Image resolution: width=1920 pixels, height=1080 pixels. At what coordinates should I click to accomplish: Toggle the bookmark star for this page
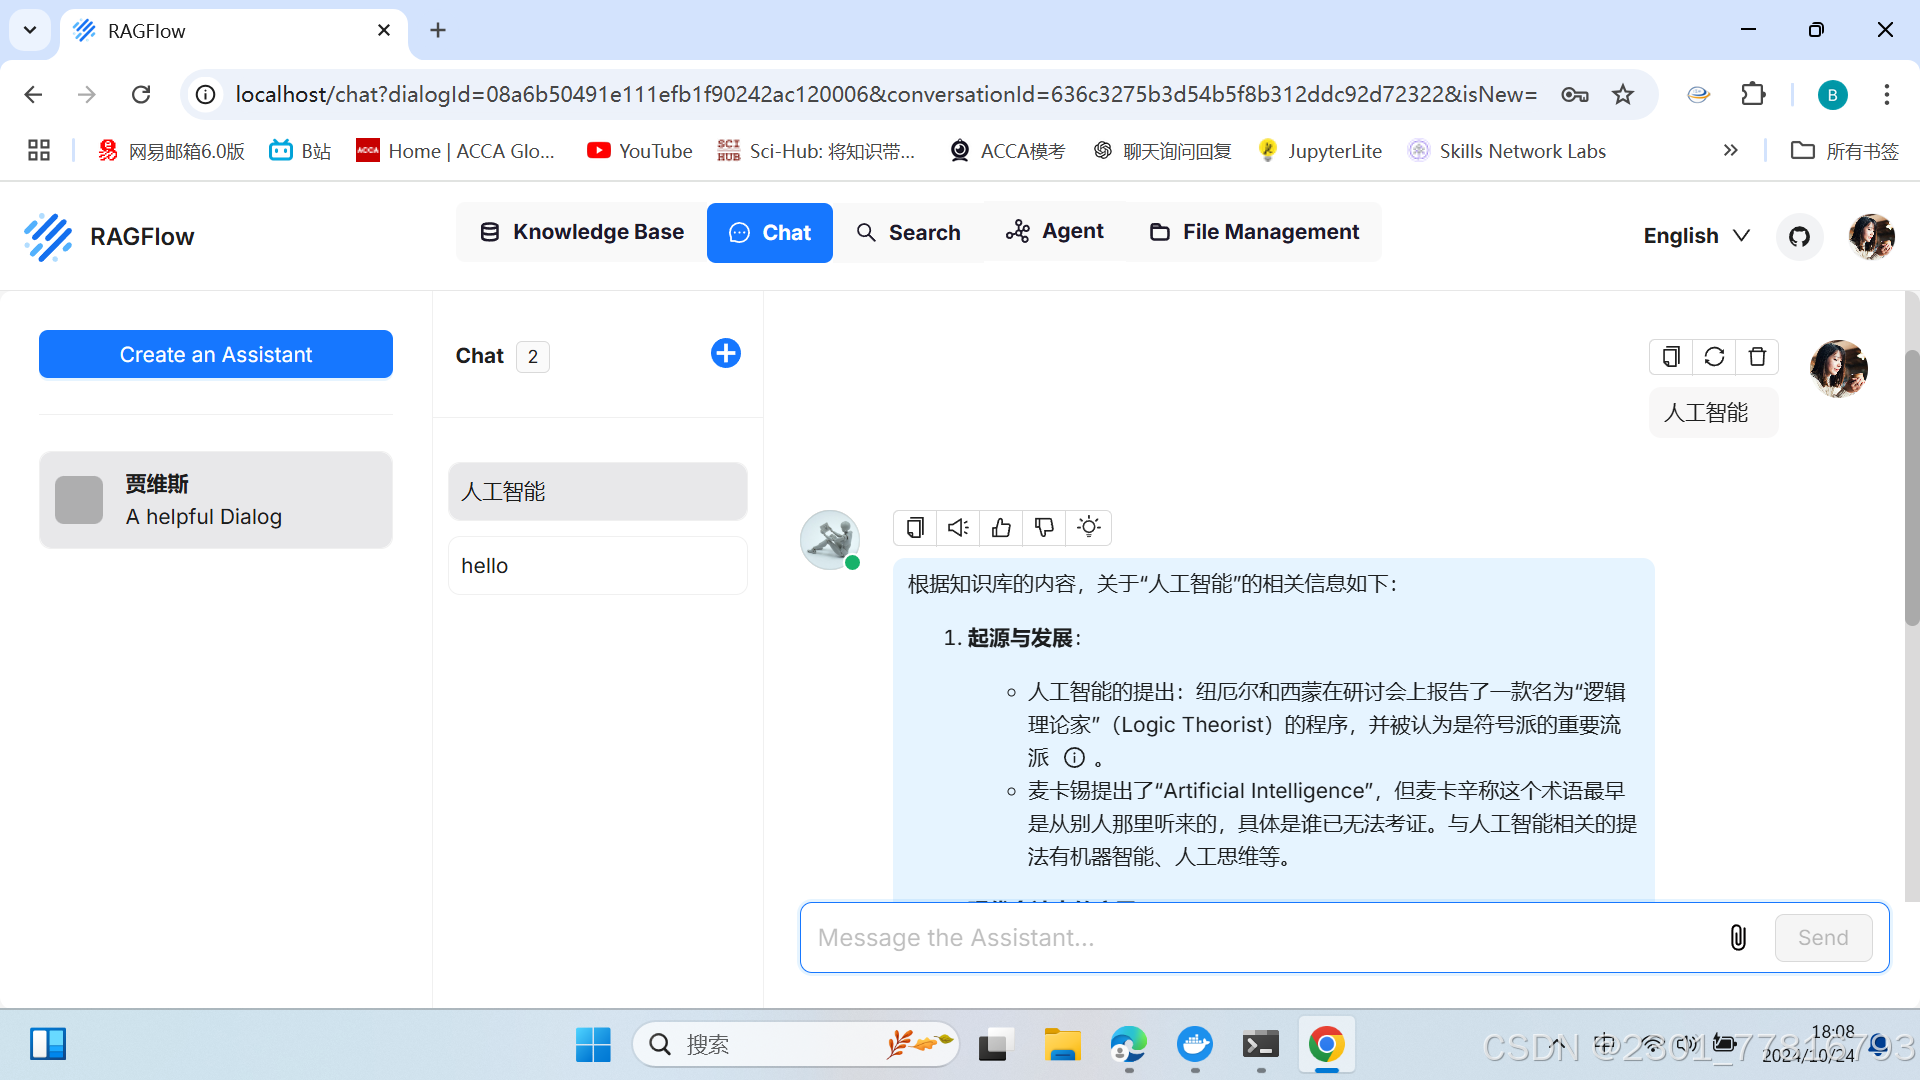click(x=1623, y=94)
